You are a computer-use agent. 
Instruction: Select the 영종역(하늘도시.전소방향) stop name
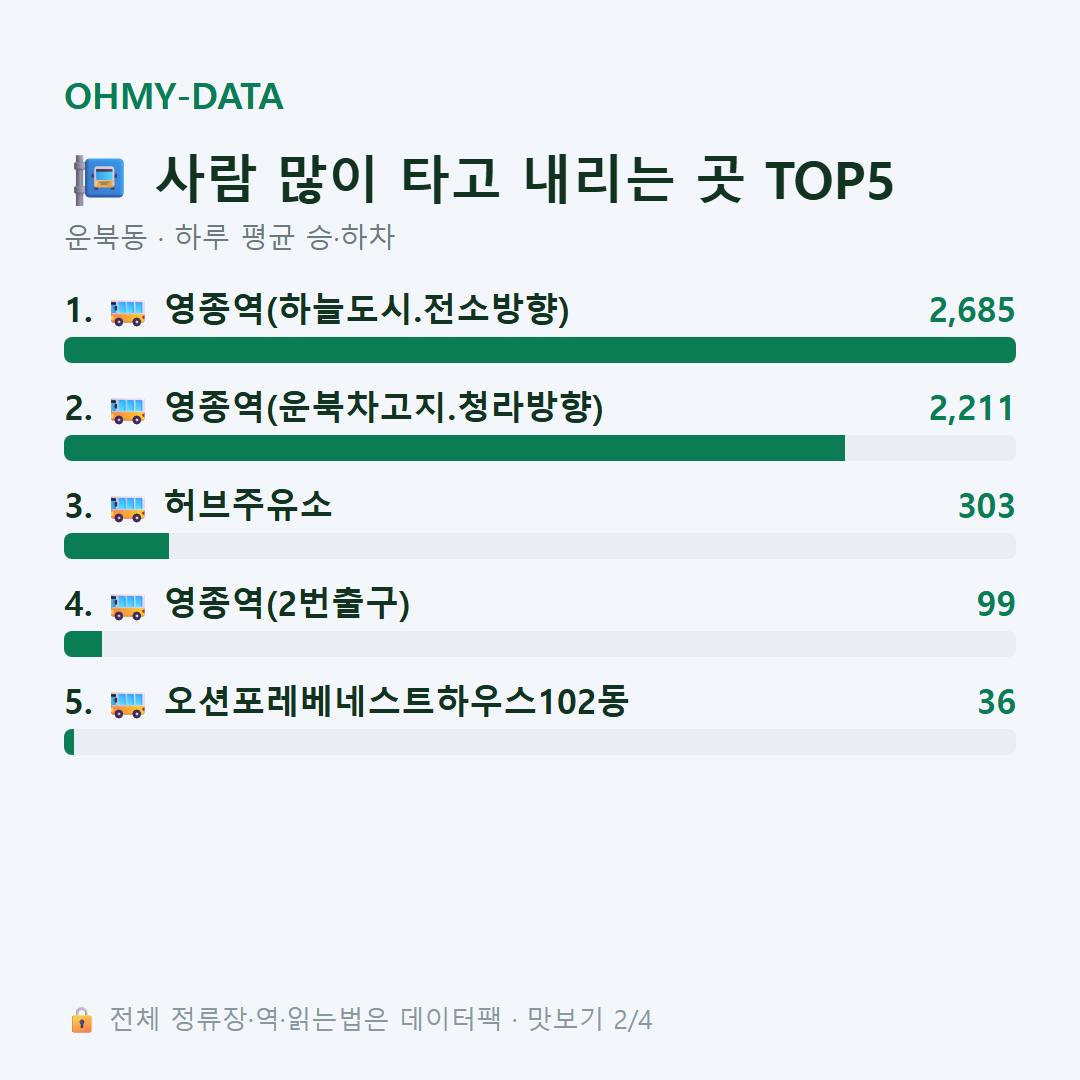[367, 309]
